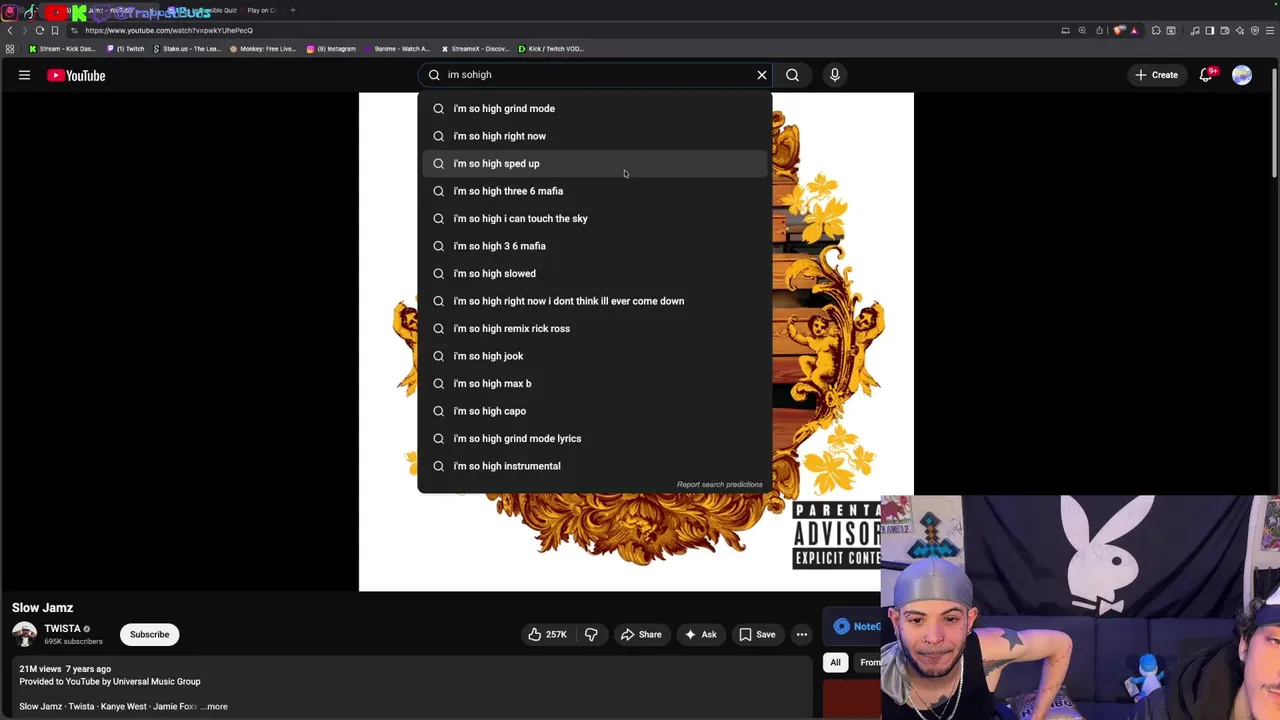Go back with the browser back arrow
This screenshot has height=720, width=1280.
(x=10, y=30)
